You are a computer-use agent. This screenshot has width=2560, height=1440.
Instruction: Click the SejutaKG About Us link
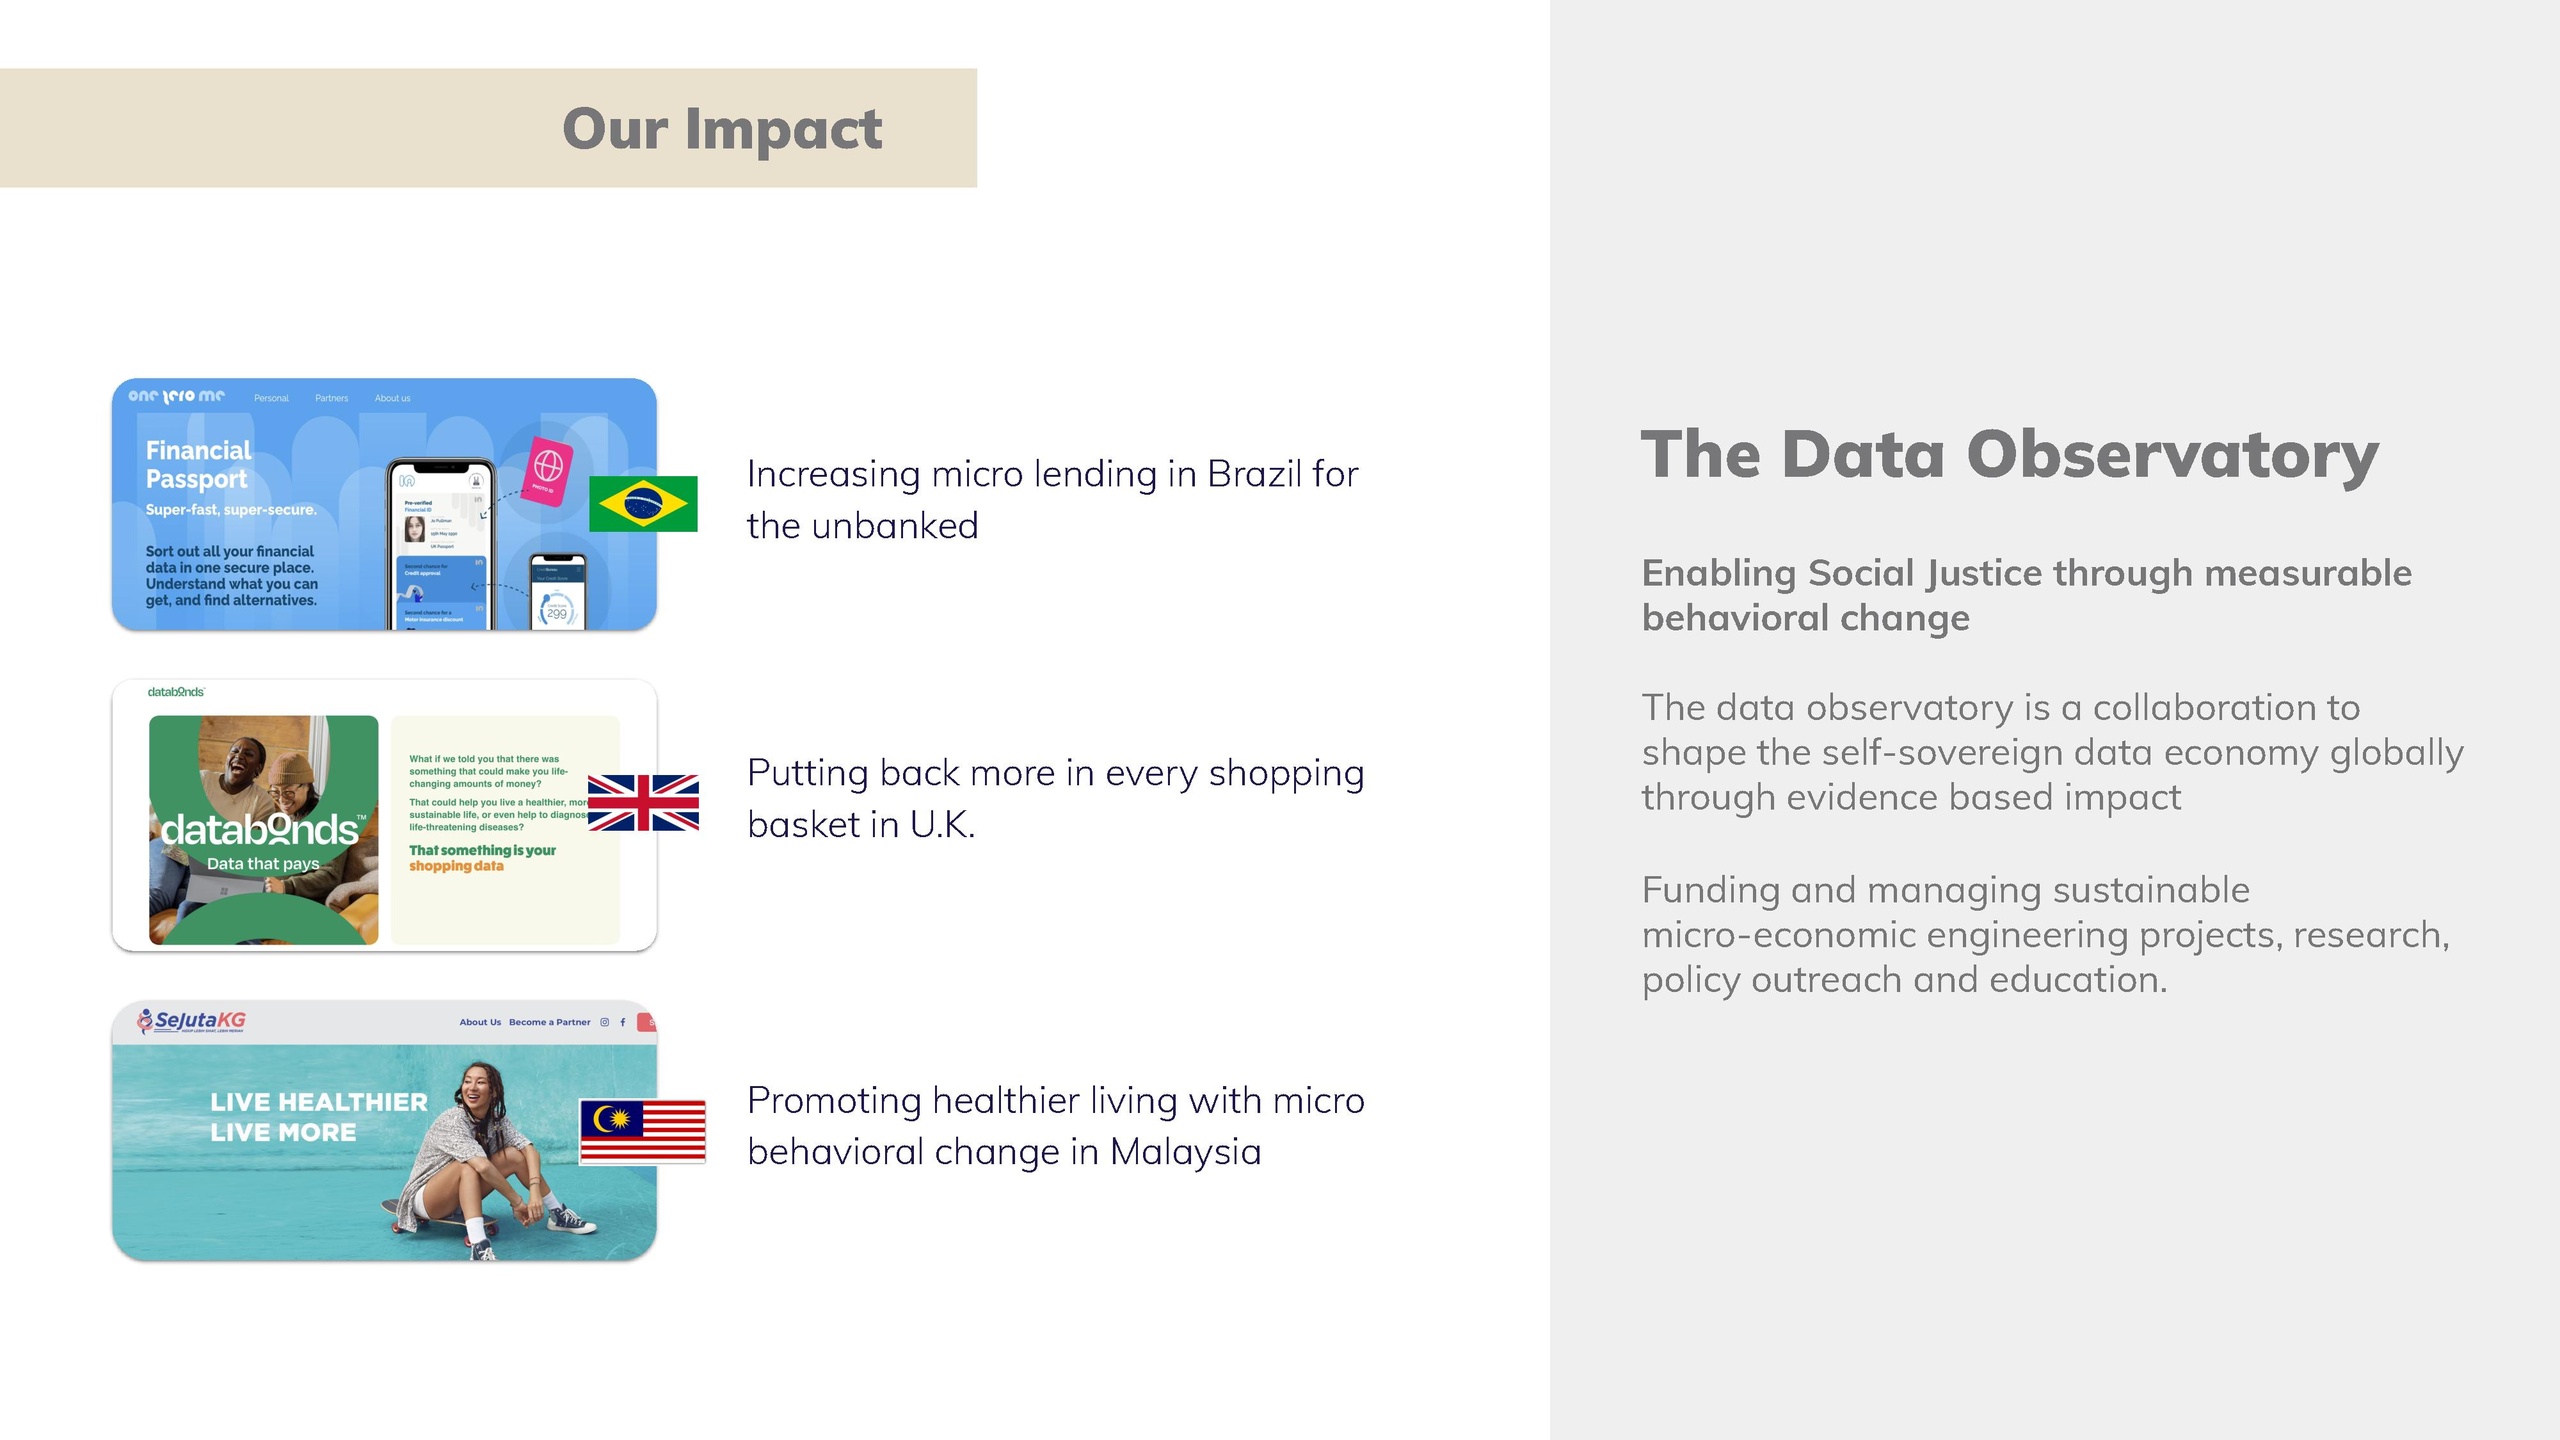(480, 1022)
